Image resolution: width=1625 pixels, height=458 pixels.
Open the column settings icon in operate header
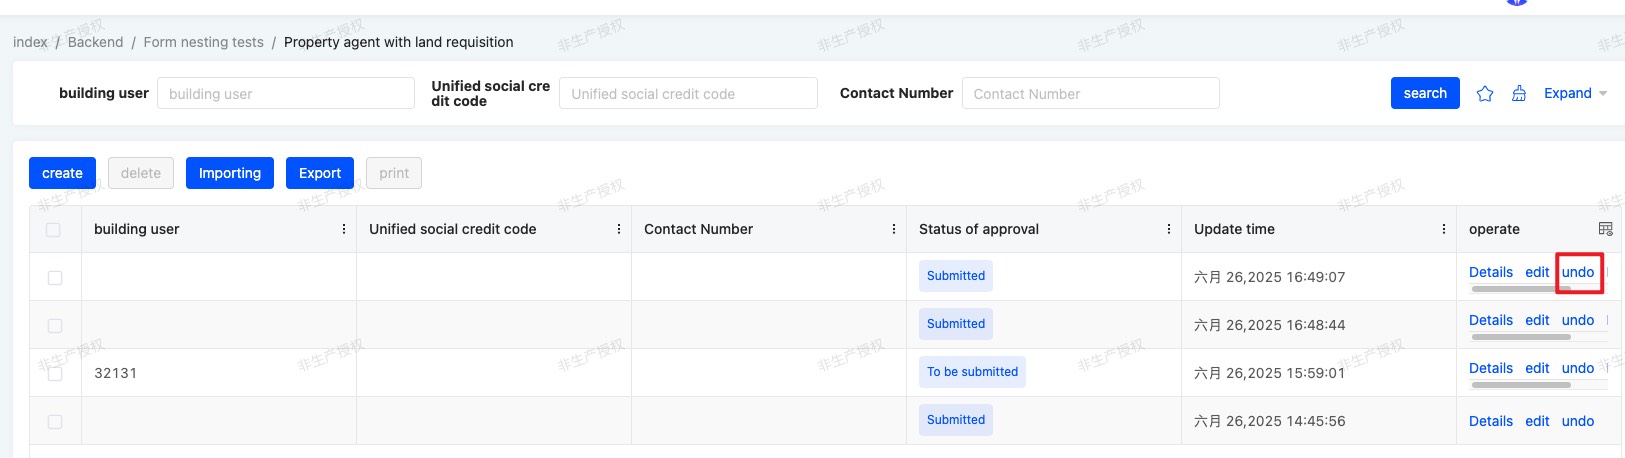[1605, 229]
